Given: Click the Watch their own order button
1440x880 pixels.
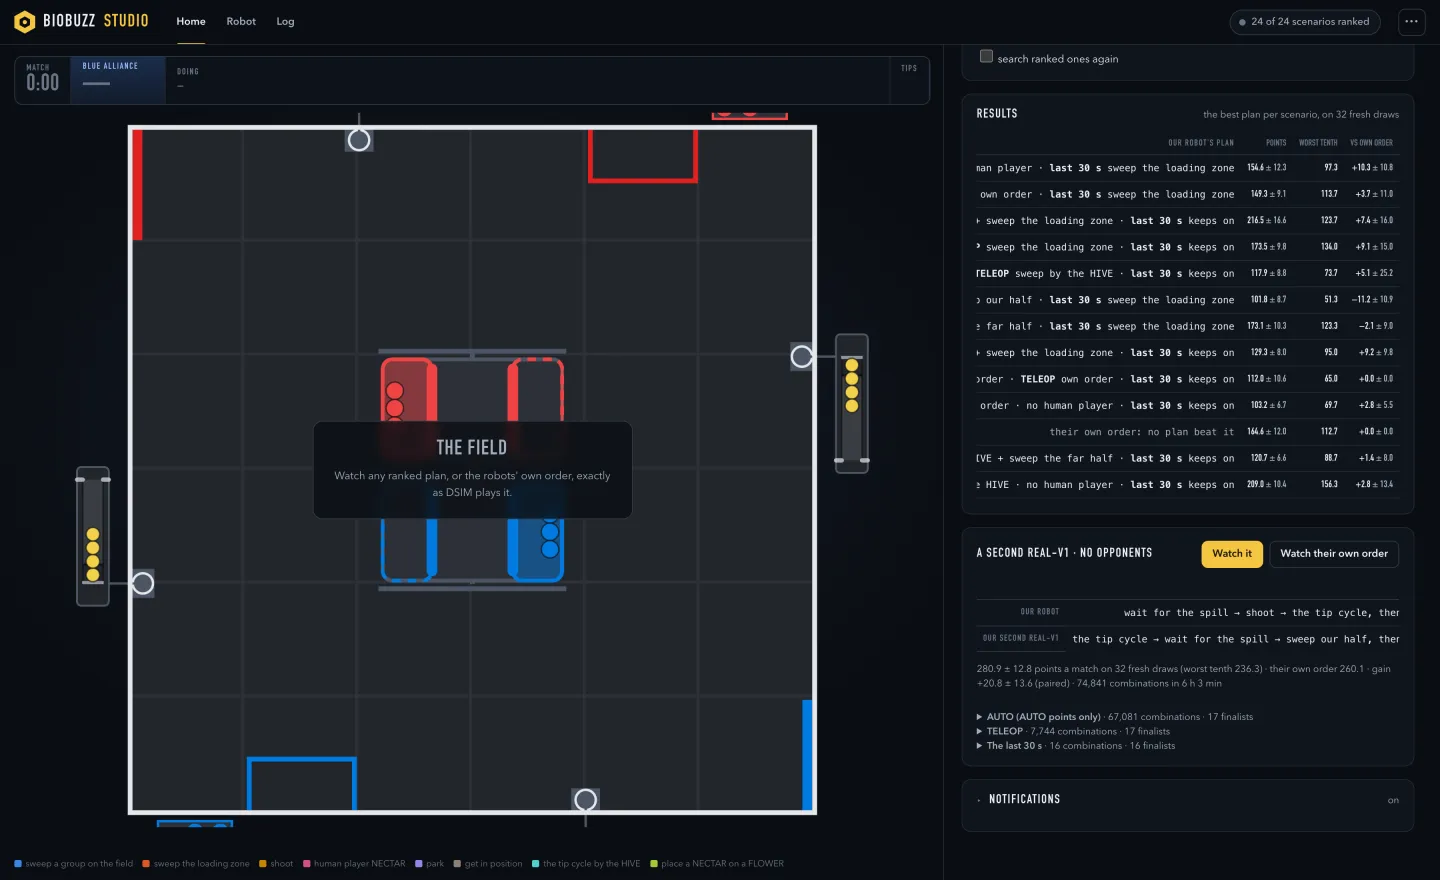Looking at the screenshot, I should 1334,554.
